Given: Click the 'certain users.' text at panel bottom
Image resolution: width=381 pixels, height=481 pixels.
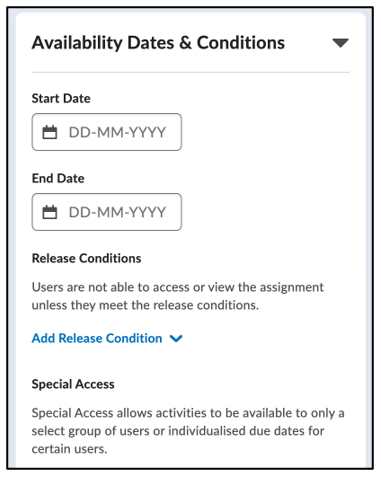Looking at the screenshot, I should coord(69,449).
